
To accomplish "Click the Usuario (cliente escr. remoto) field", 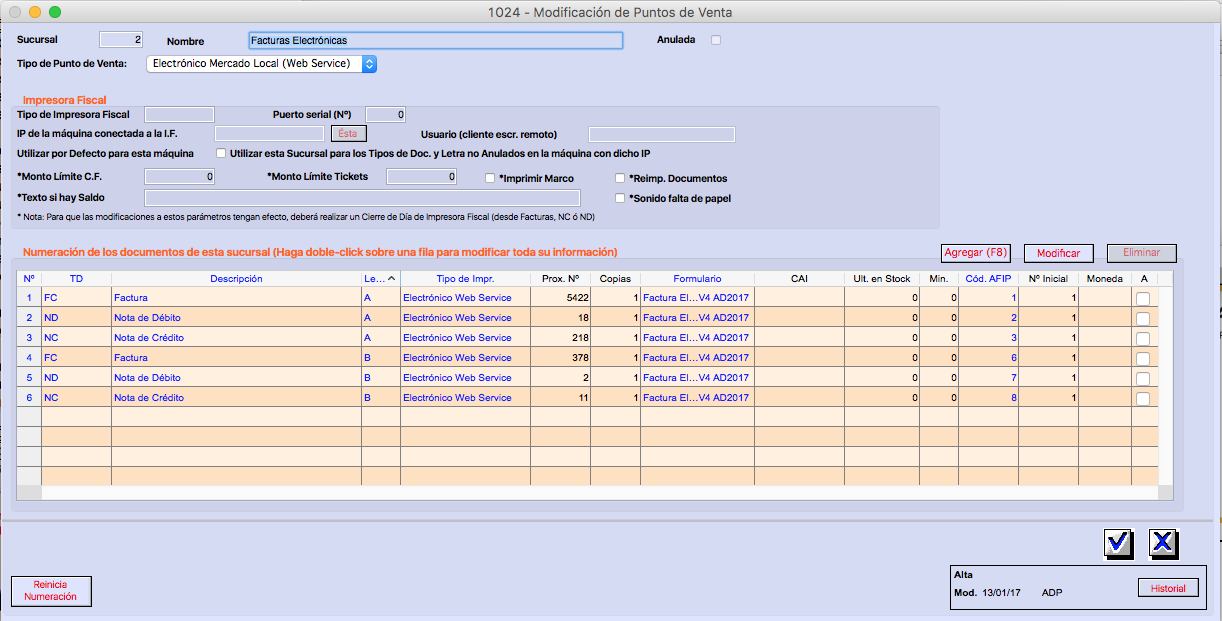I will (x=662, y=134).
